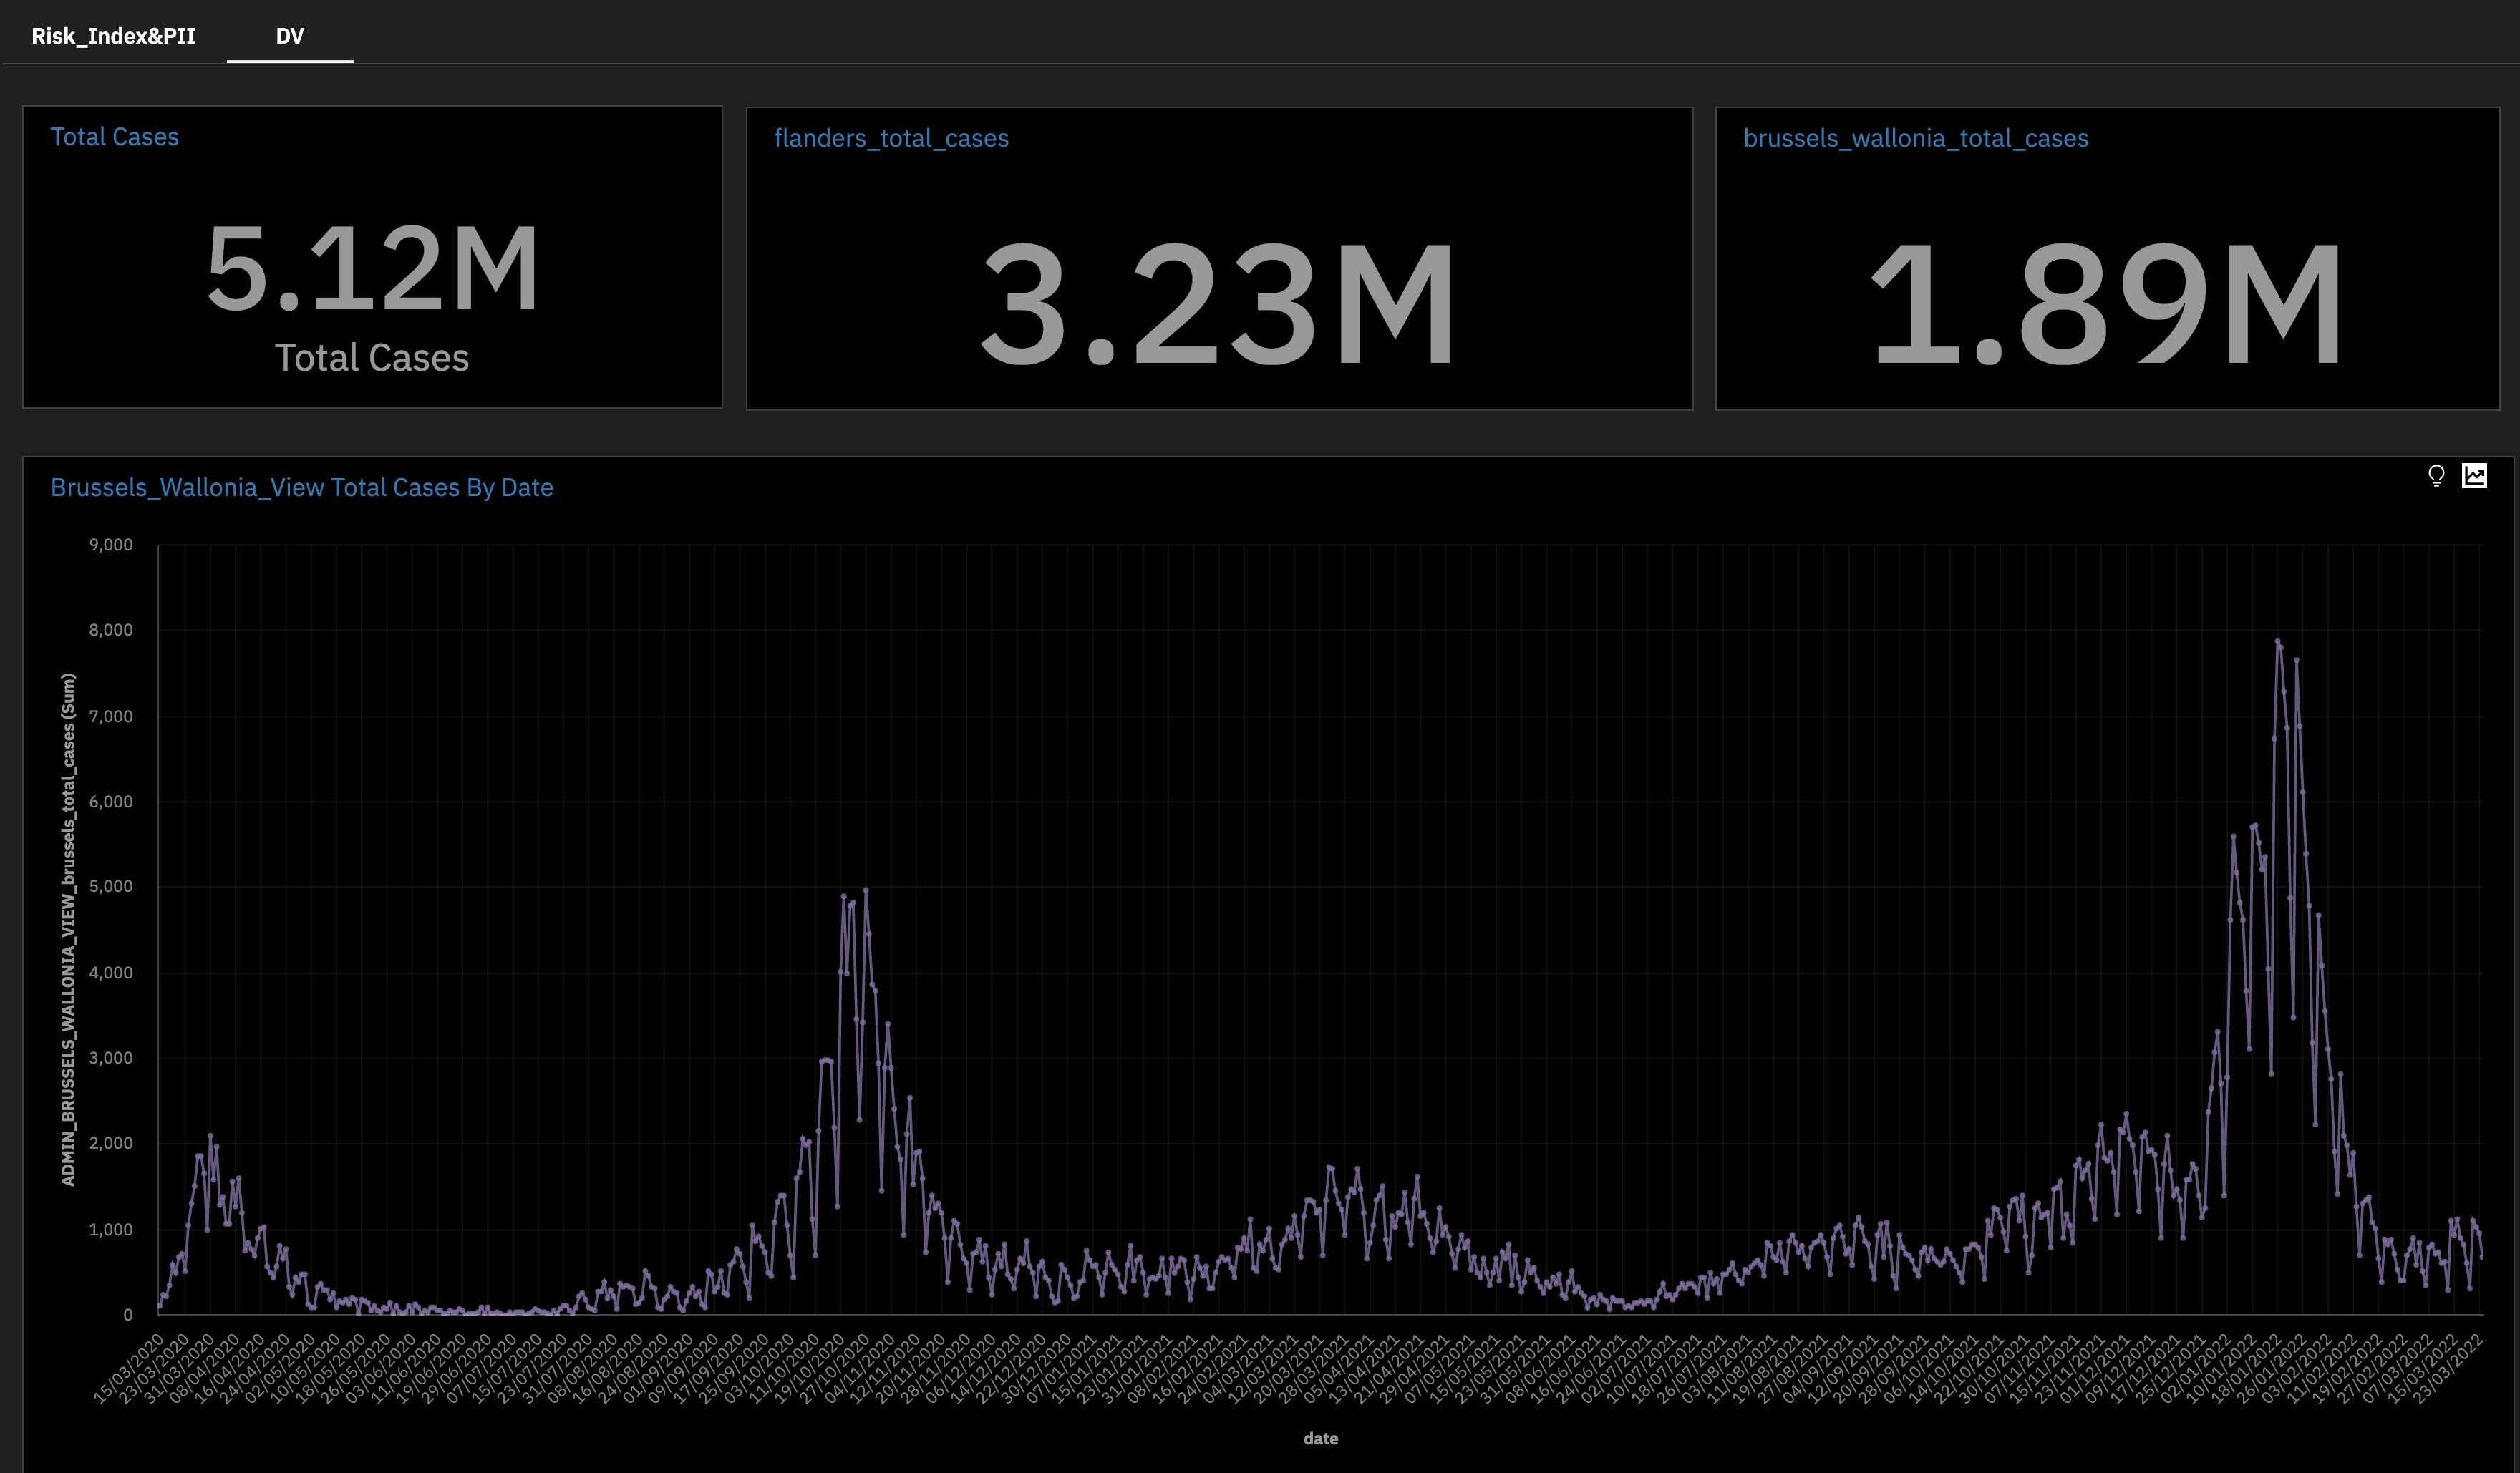Screen dimensions: 2520x1473
Task: Click the highest peak point of the line chart
Action: click(x=2277, y=642)
